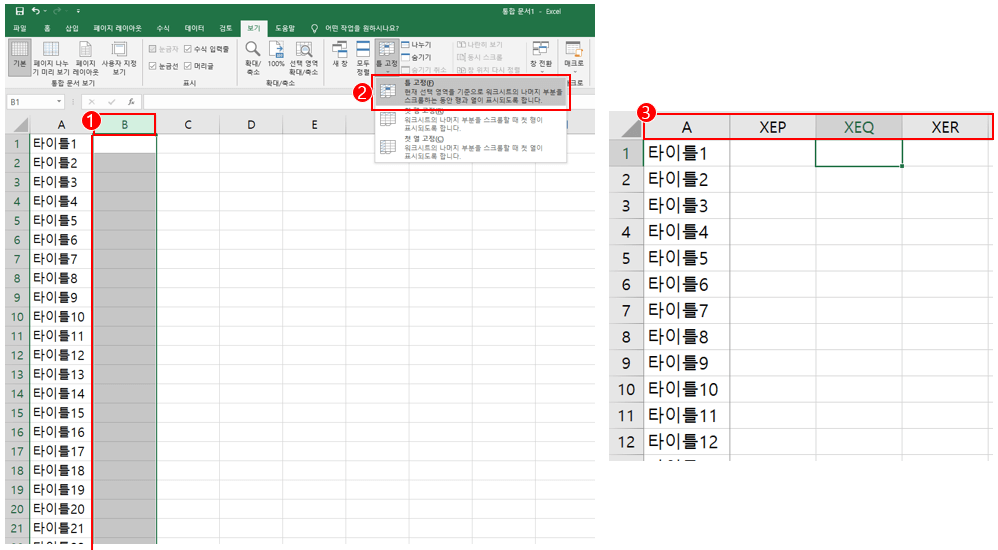Click the select-all corner in left sheet
Screen dimensions: 998x550
(x=18, y=124)
